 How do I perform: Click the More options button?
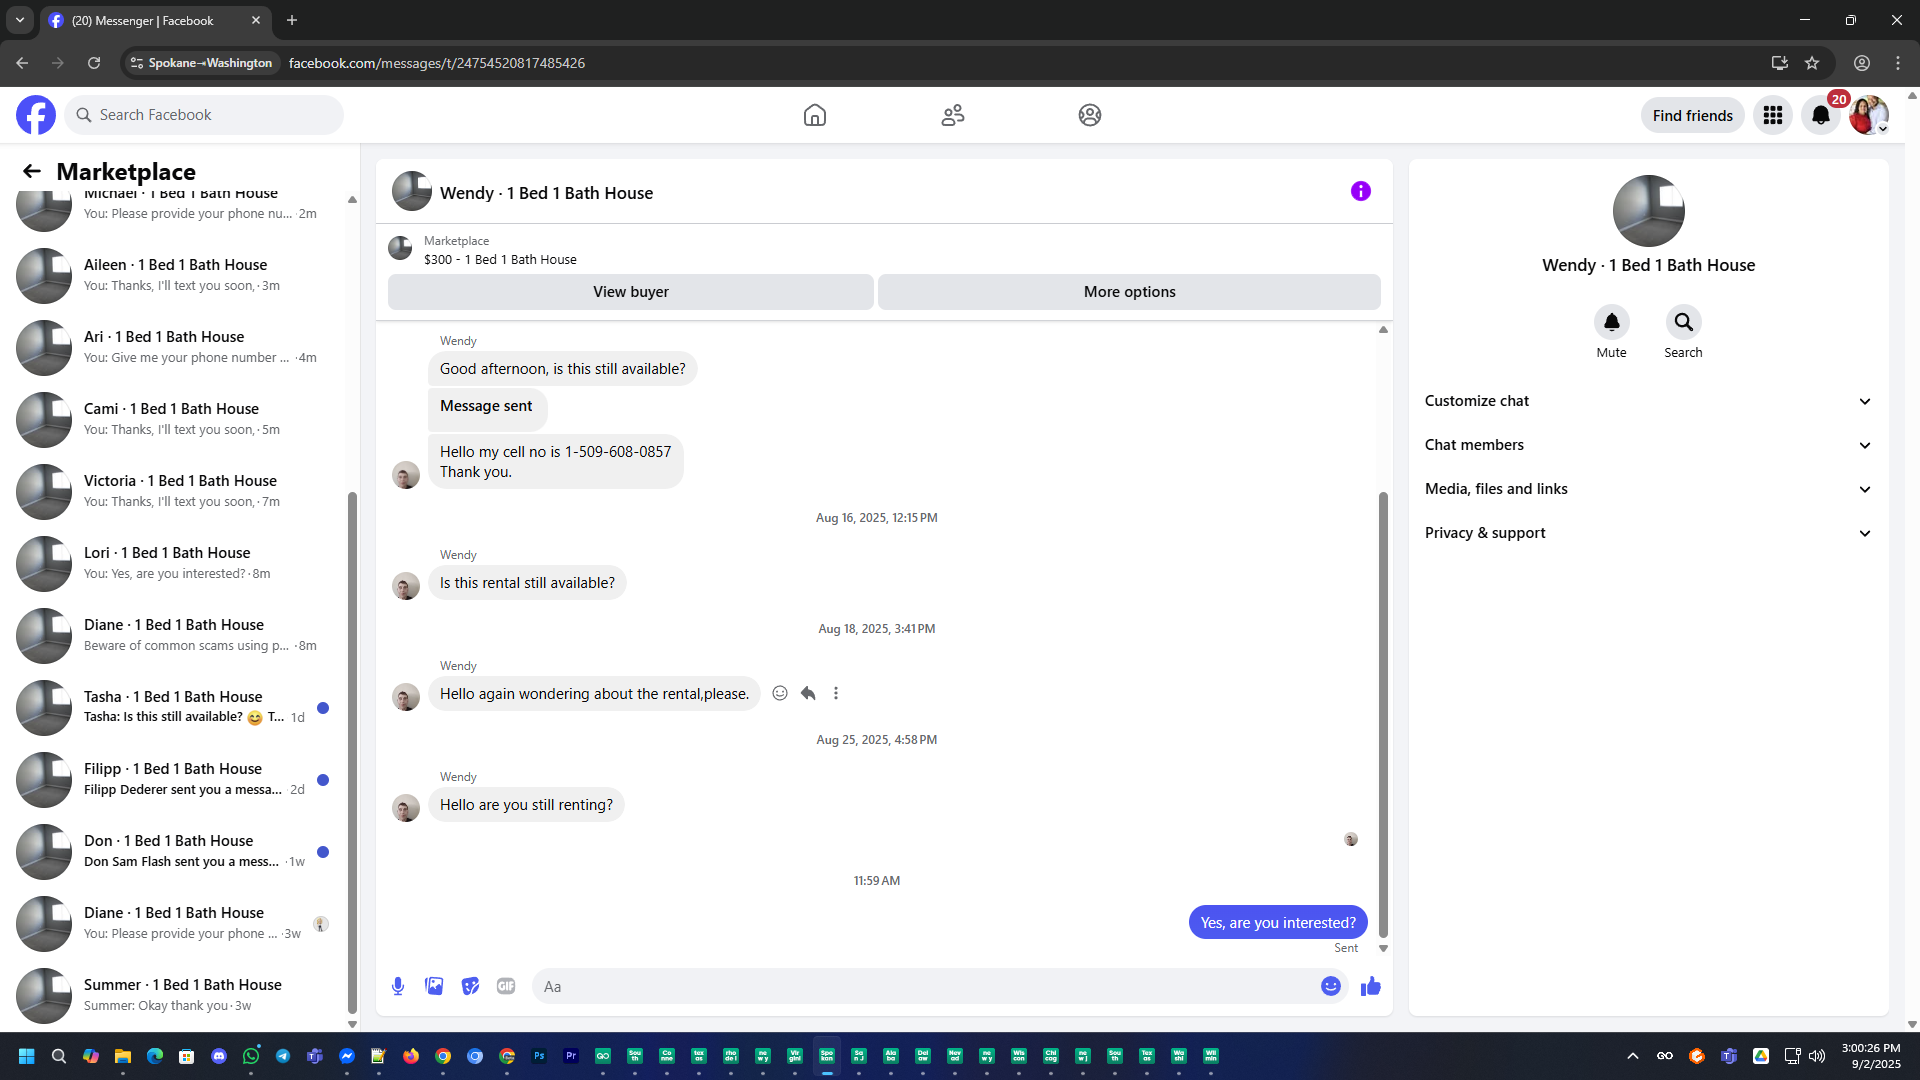[x=1129, y=292]
